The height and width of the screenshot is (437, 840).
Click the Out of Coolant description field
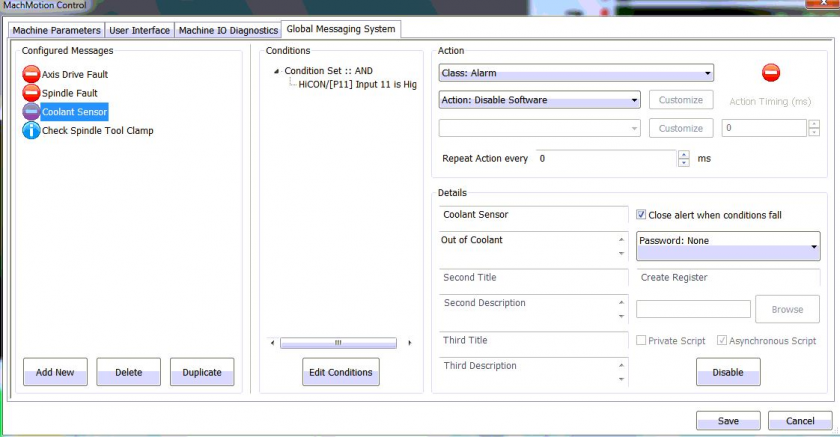(534, 246)
